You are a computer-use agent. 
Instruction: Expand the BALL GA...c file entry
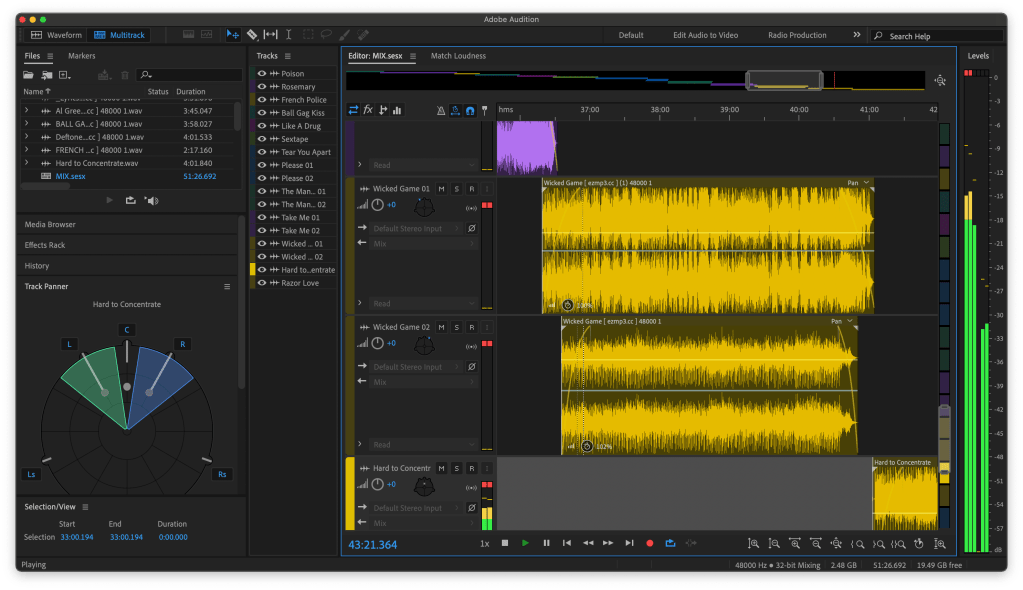coord(27,123)
